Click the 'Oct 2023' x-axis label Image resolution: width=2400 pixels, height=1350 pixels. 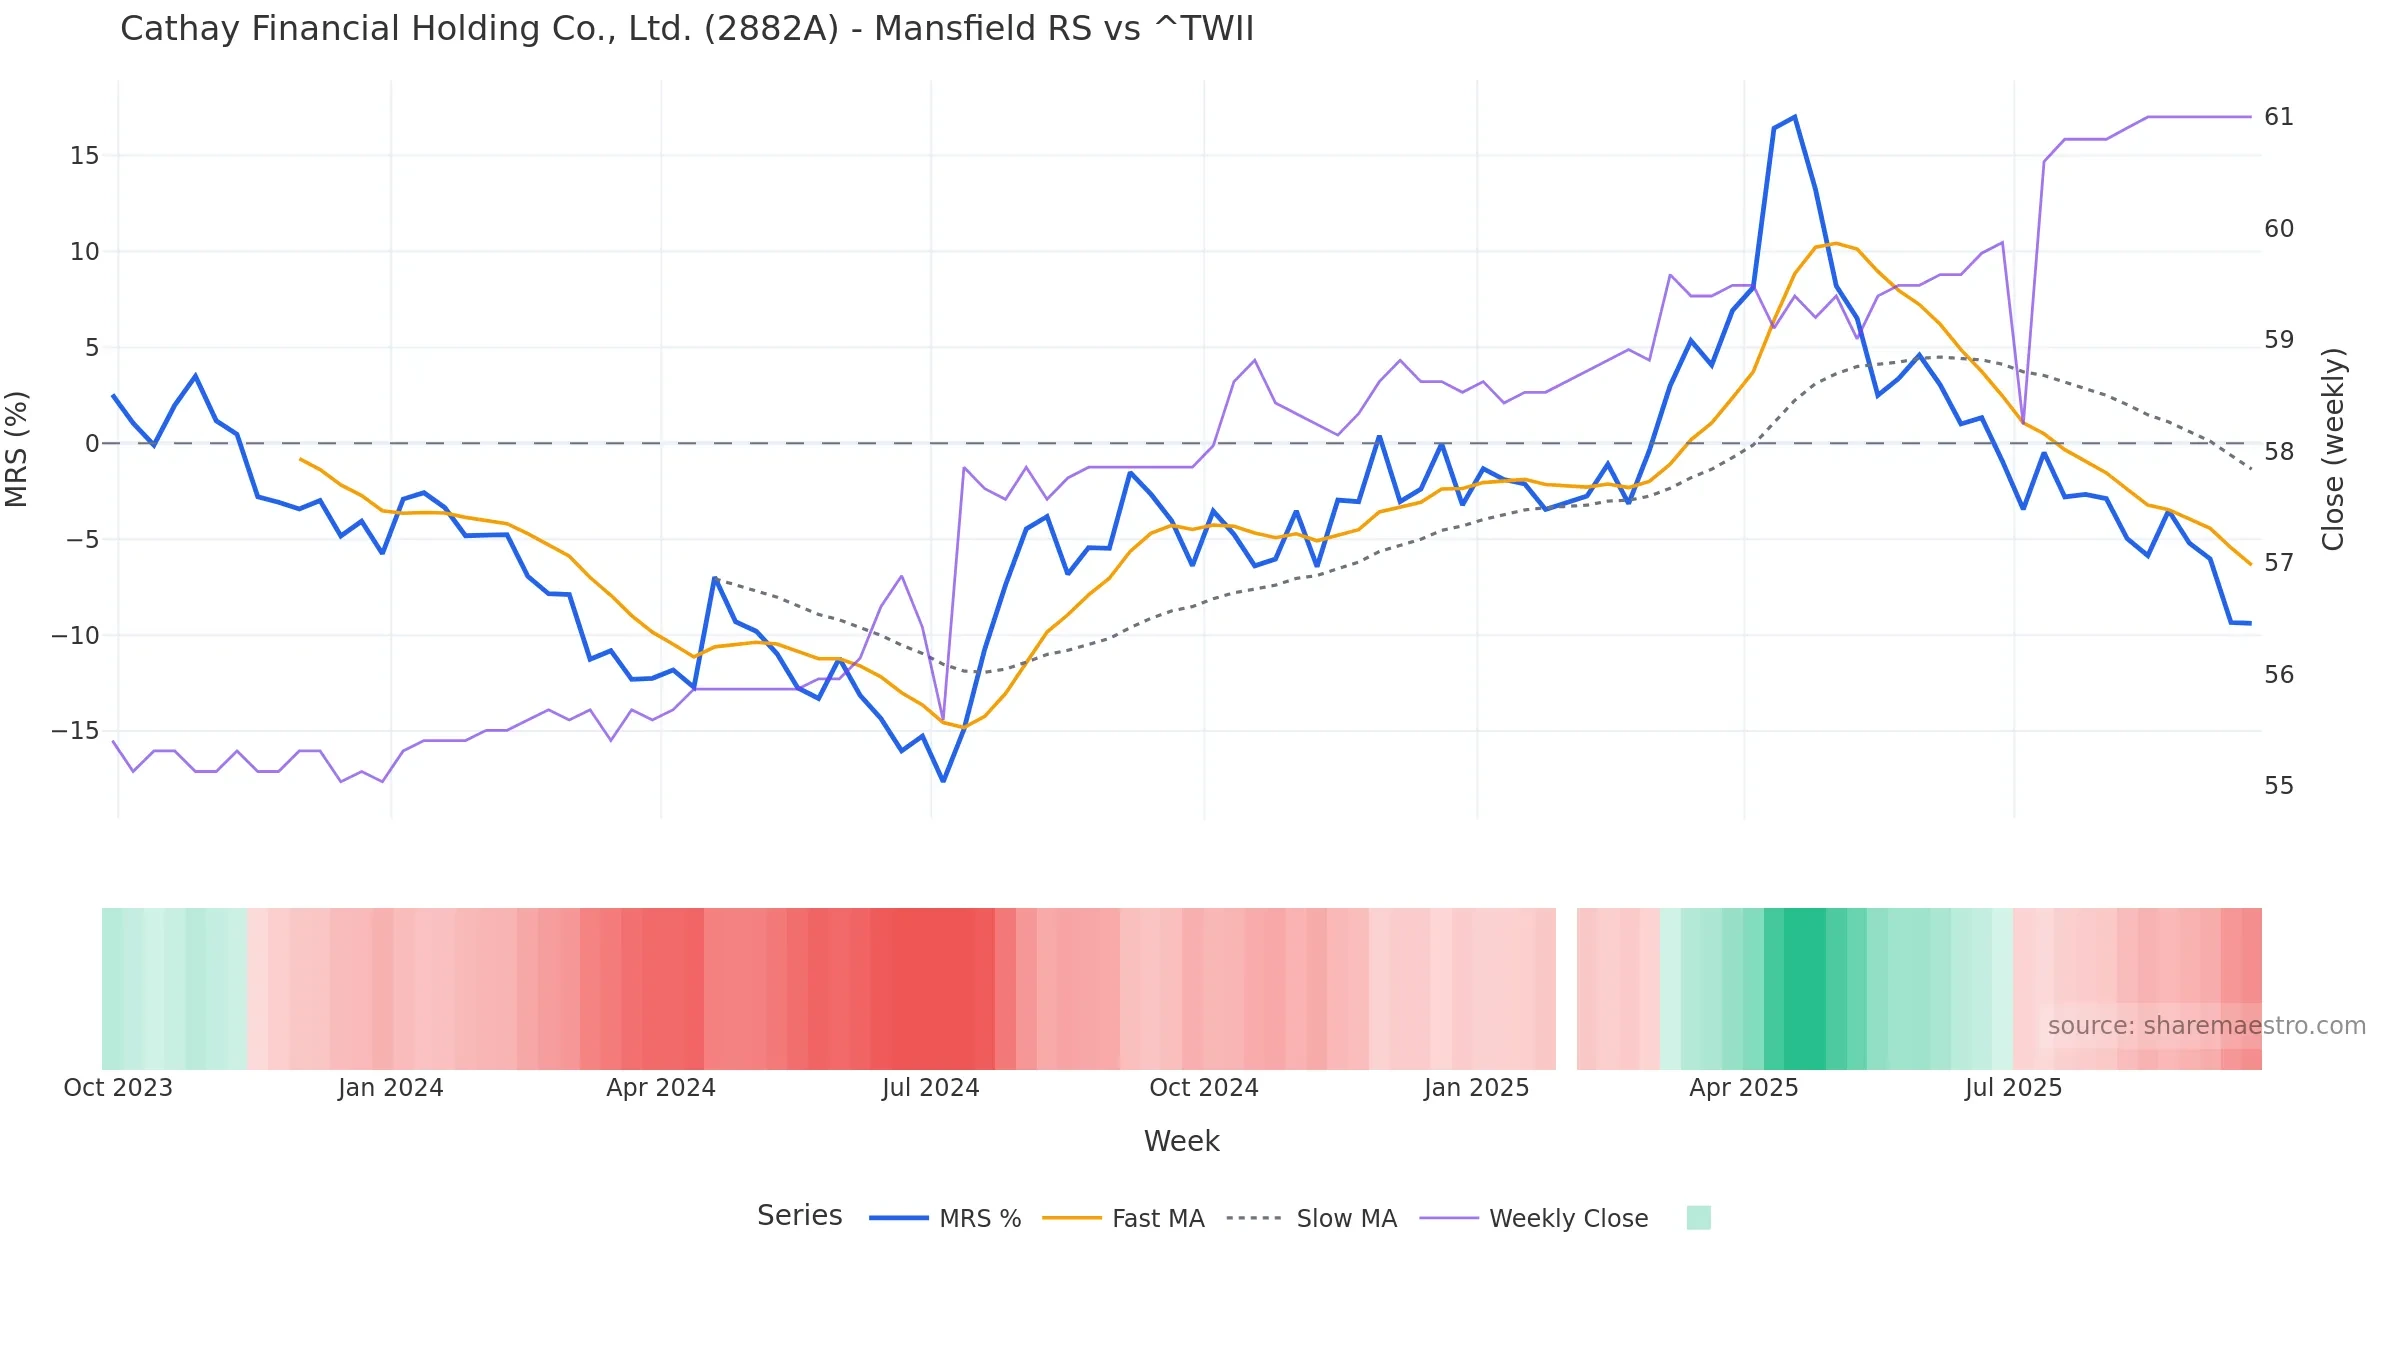(x=118, y=1088)
